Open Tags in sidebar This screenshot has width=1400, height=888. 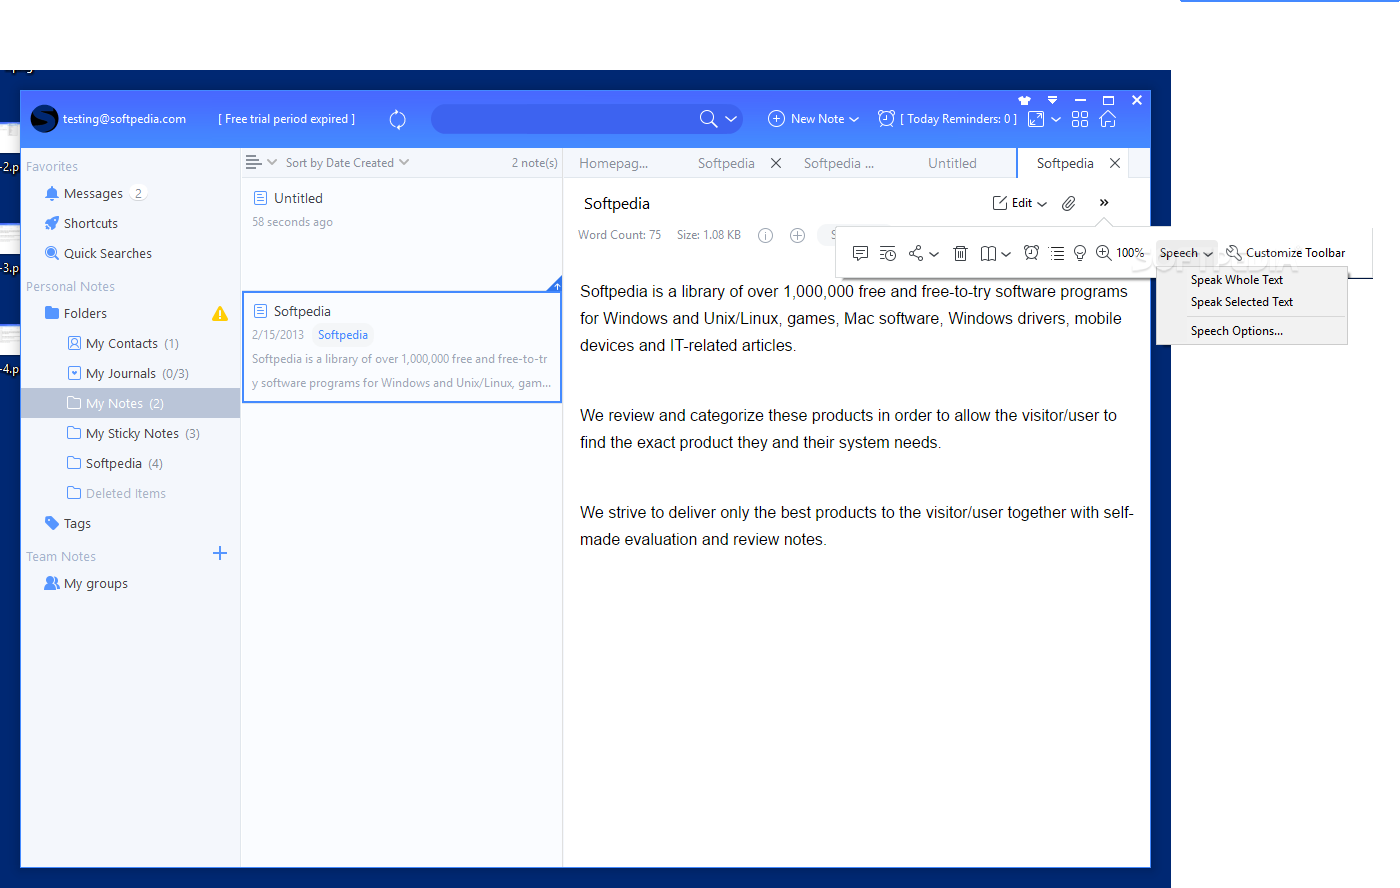(68, 523)
